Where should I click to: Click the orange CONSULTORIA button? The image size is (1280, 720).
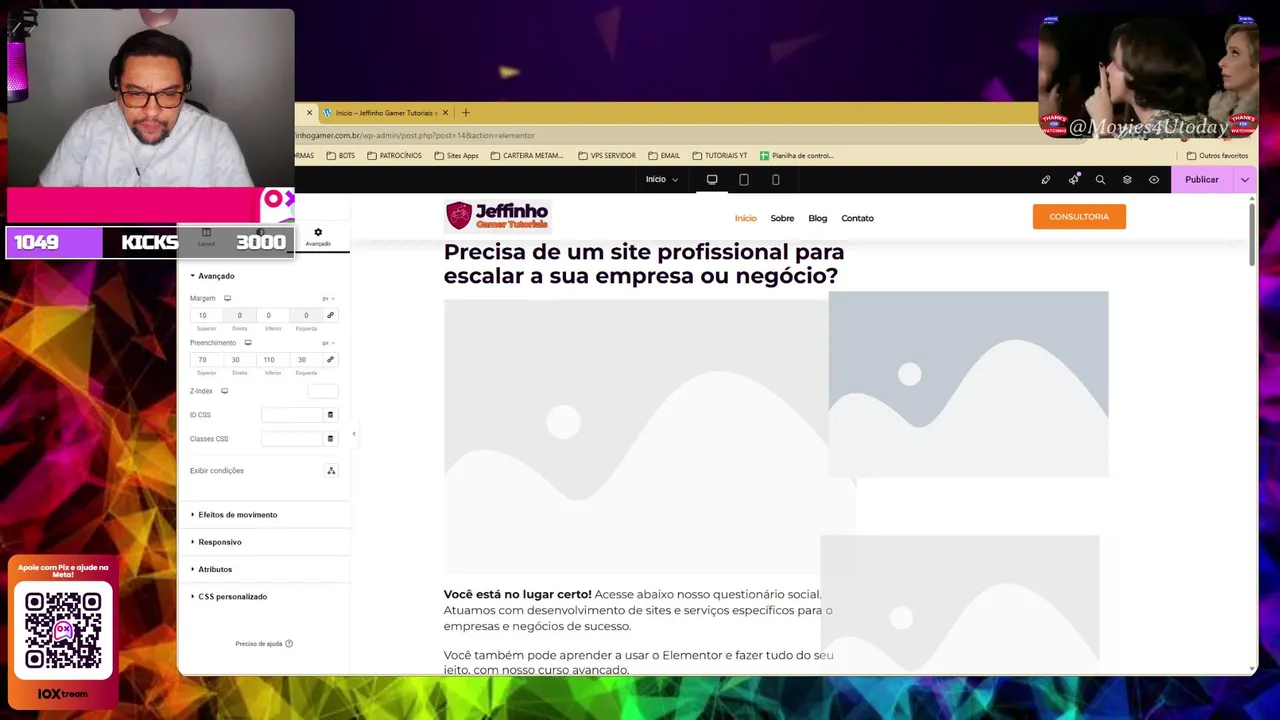1079,217
